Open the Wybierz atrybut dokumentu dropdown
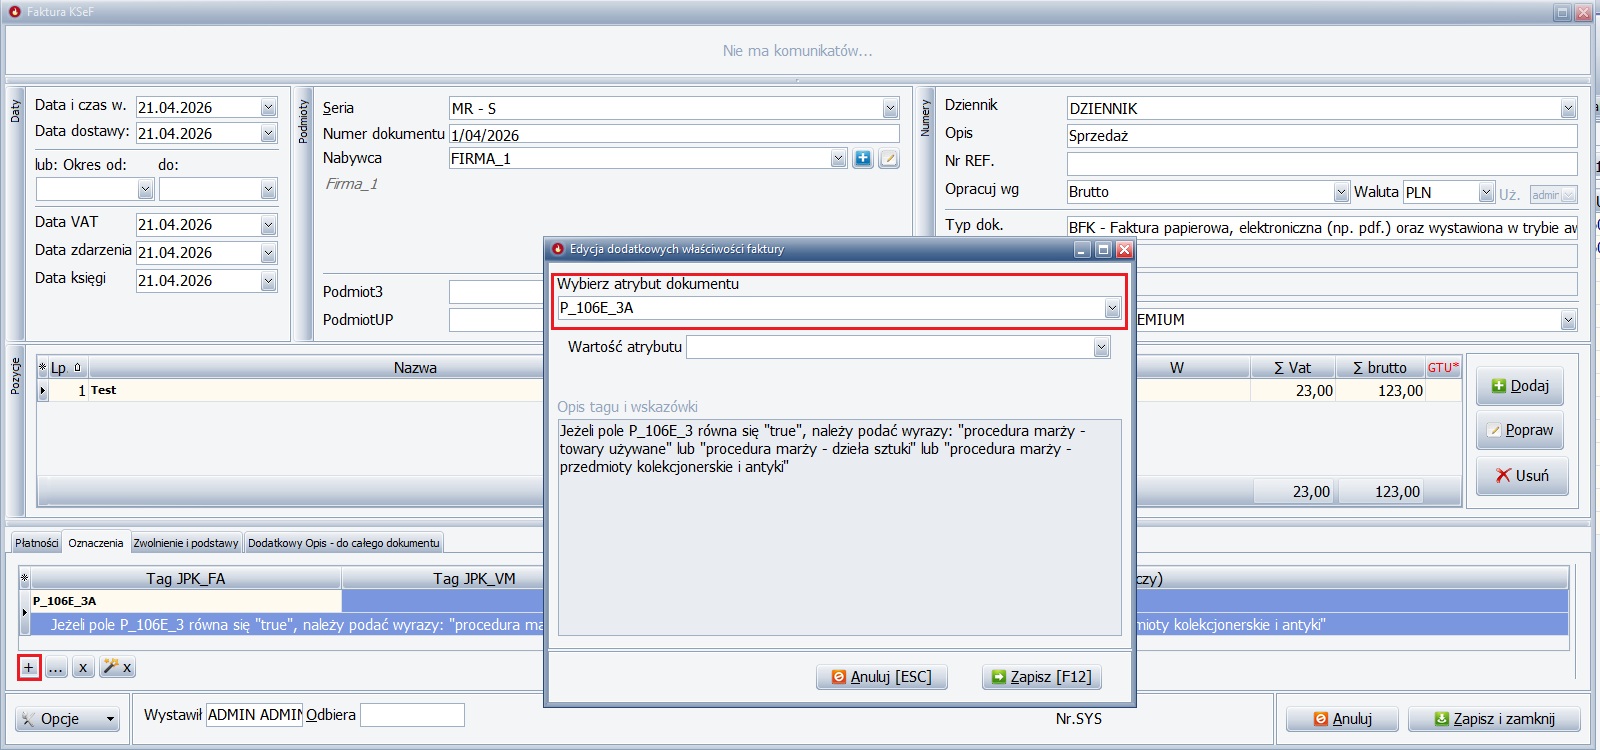The width and height of the screenshot is (1600, 750). pyautogui.click(x=1112, y=309)
